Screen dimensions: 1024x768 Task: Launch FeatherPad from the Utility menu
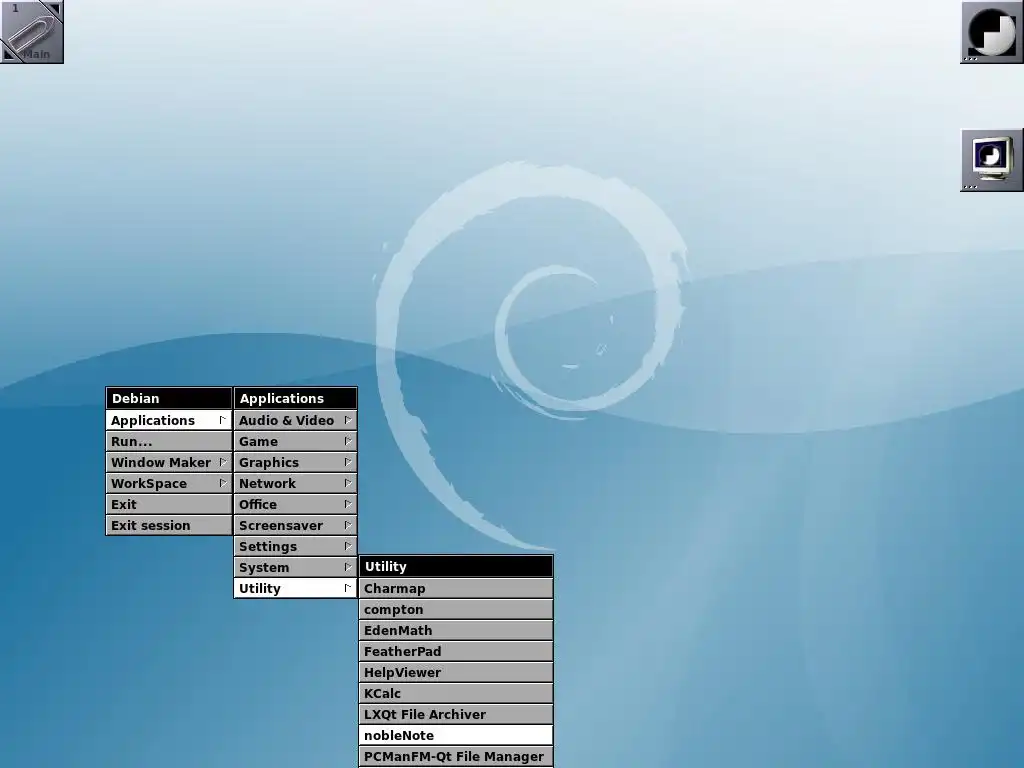pyautogui.click(x=456, y=651)
